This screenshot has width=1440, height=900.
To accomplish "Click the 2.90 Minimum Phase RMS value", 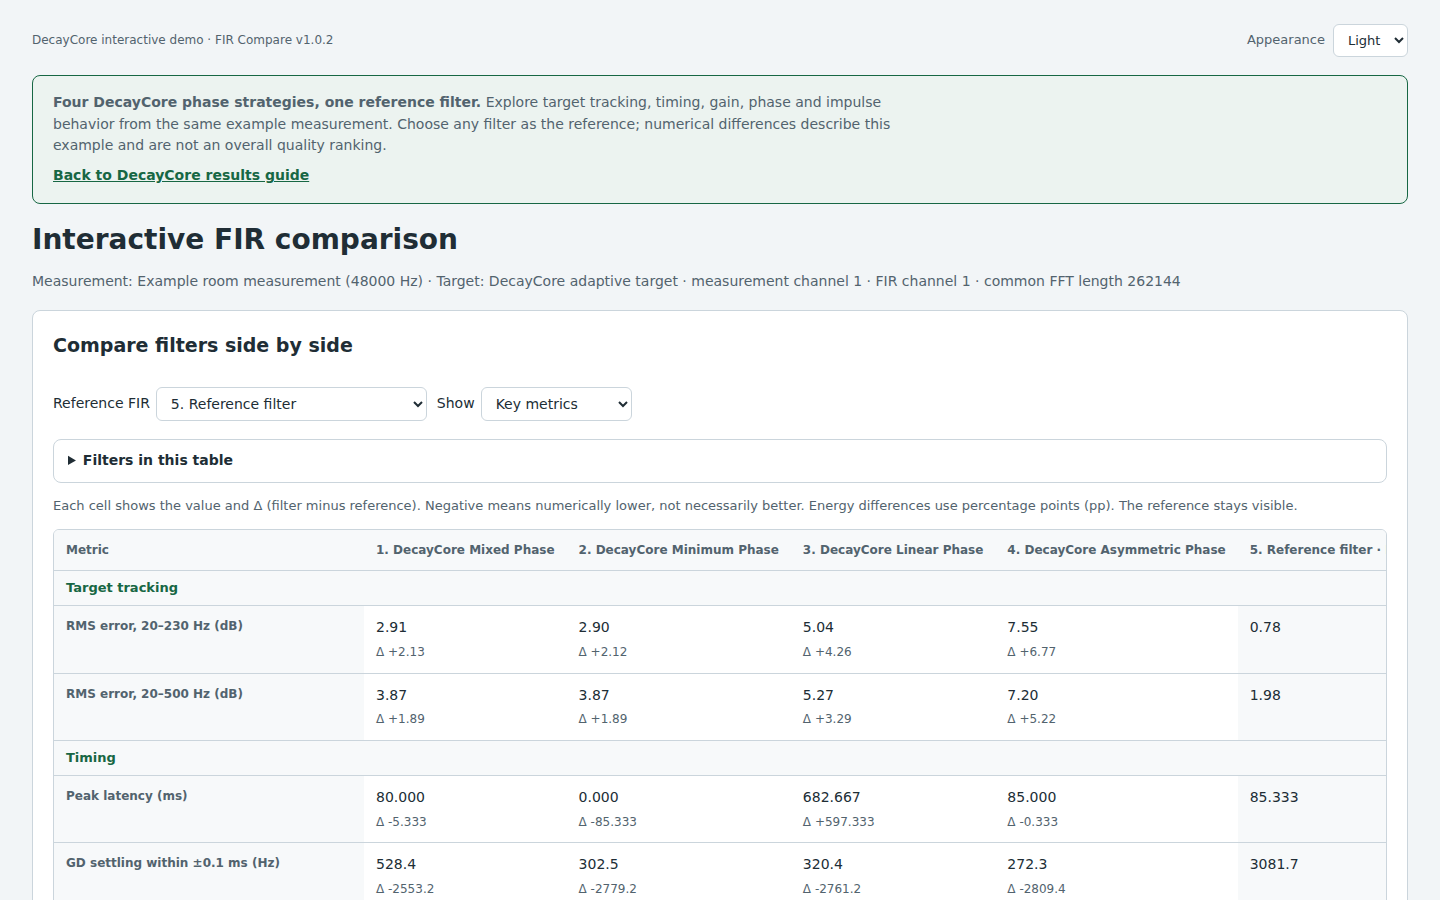I will (594, 627).
